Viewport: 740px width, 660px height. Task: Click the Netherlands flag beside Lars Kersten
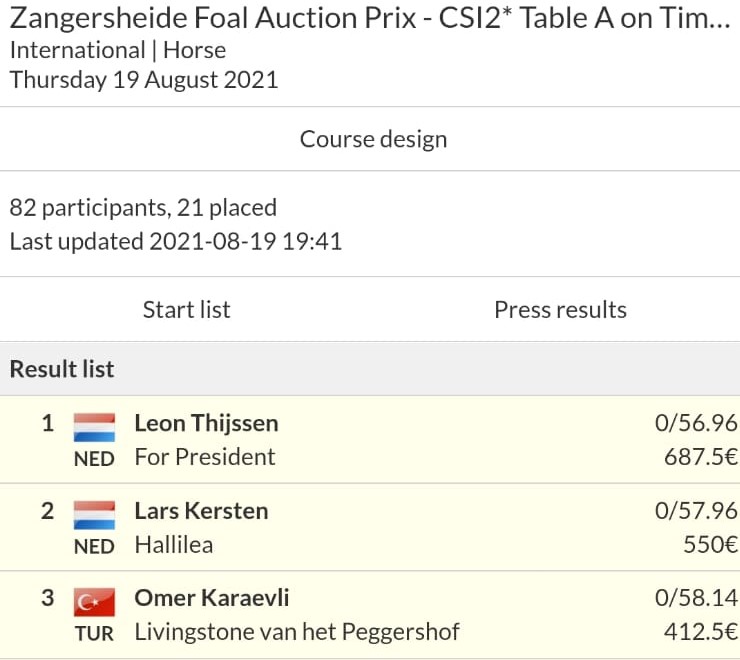94,515
